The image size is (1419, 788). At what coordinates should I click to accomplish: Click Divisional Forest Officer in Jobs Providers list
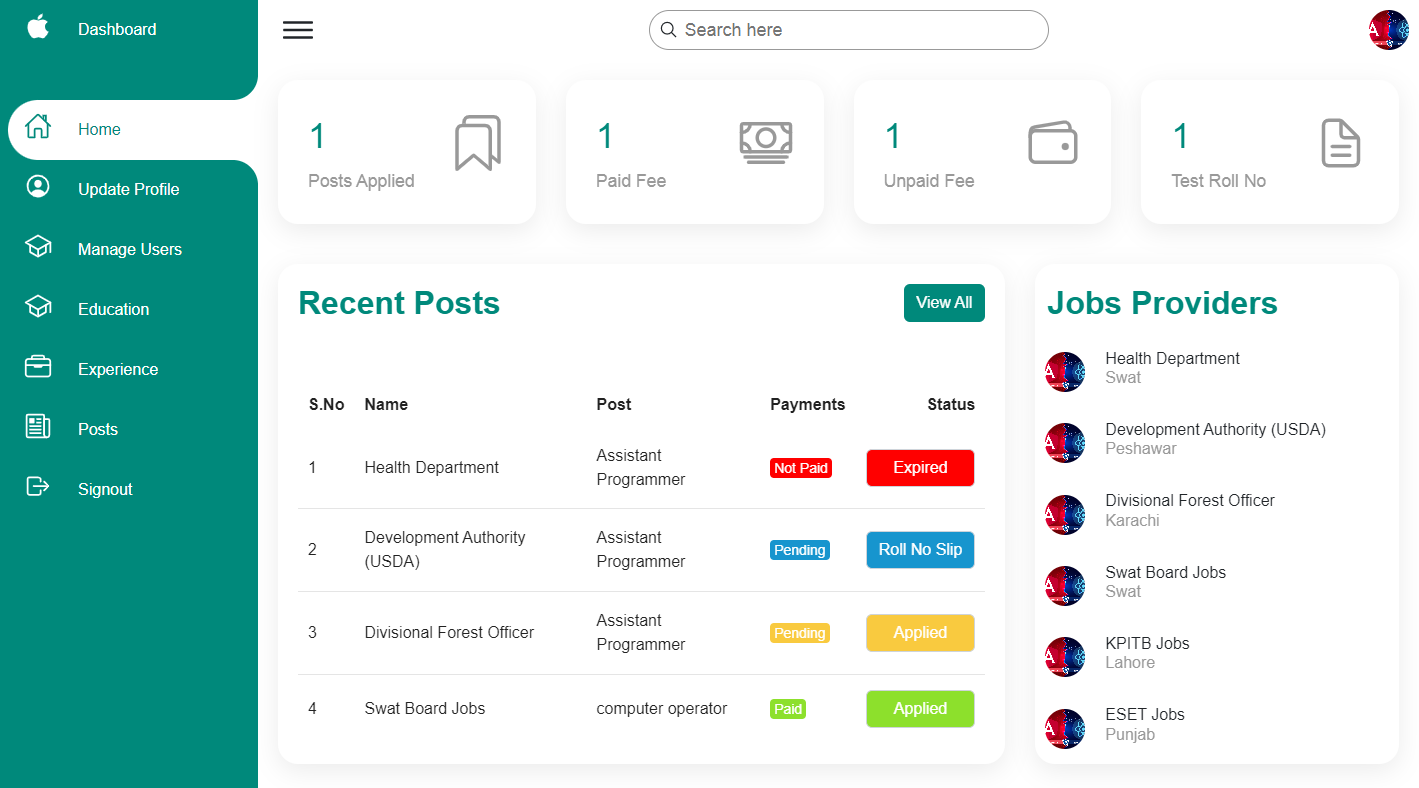pyautogui.click(x=1190, y=501)
